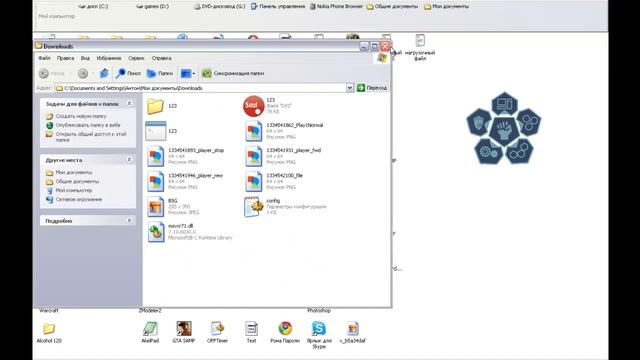640x360 pixels.
Task: Select the yellow 123 folder icon
Action: [155, 106]
